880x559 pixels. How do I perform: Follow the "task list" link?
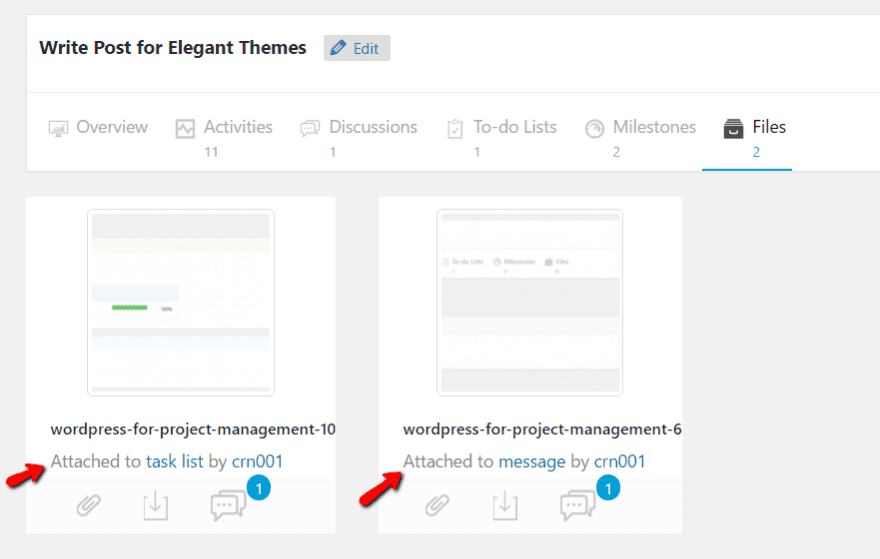pos(175,461)
